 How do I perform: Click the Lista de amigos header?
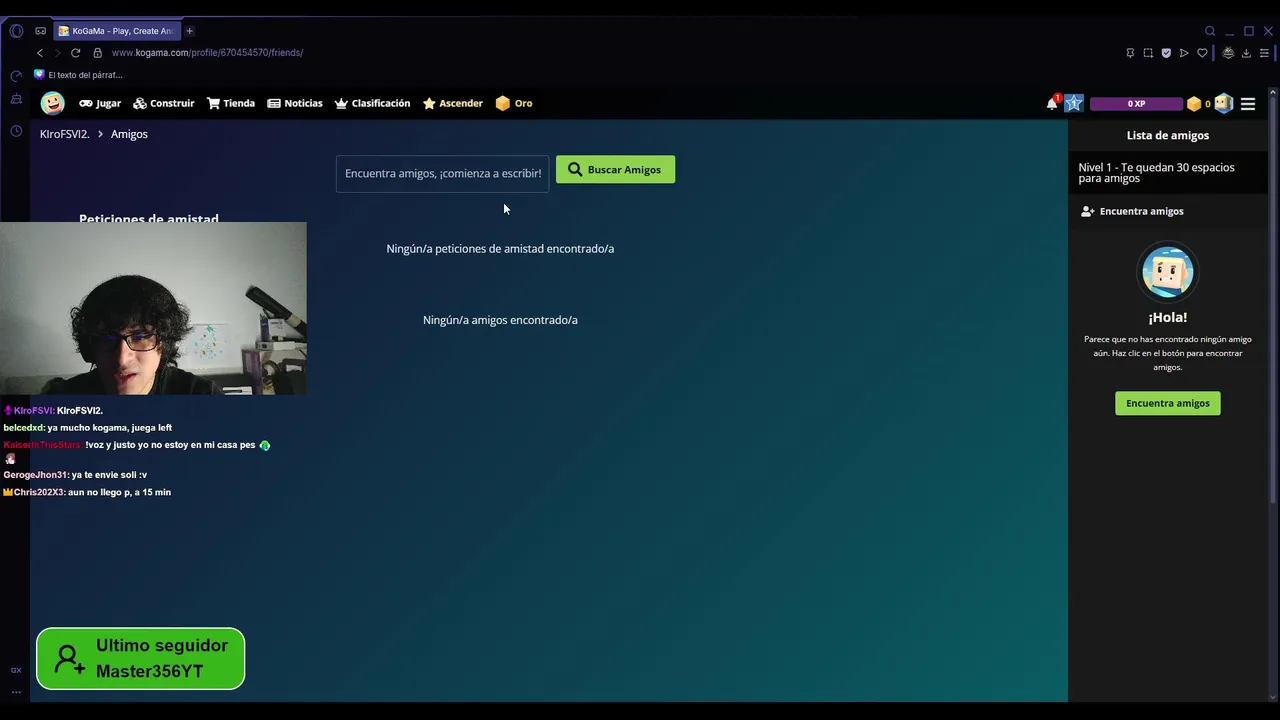[x=1168, y=135]
